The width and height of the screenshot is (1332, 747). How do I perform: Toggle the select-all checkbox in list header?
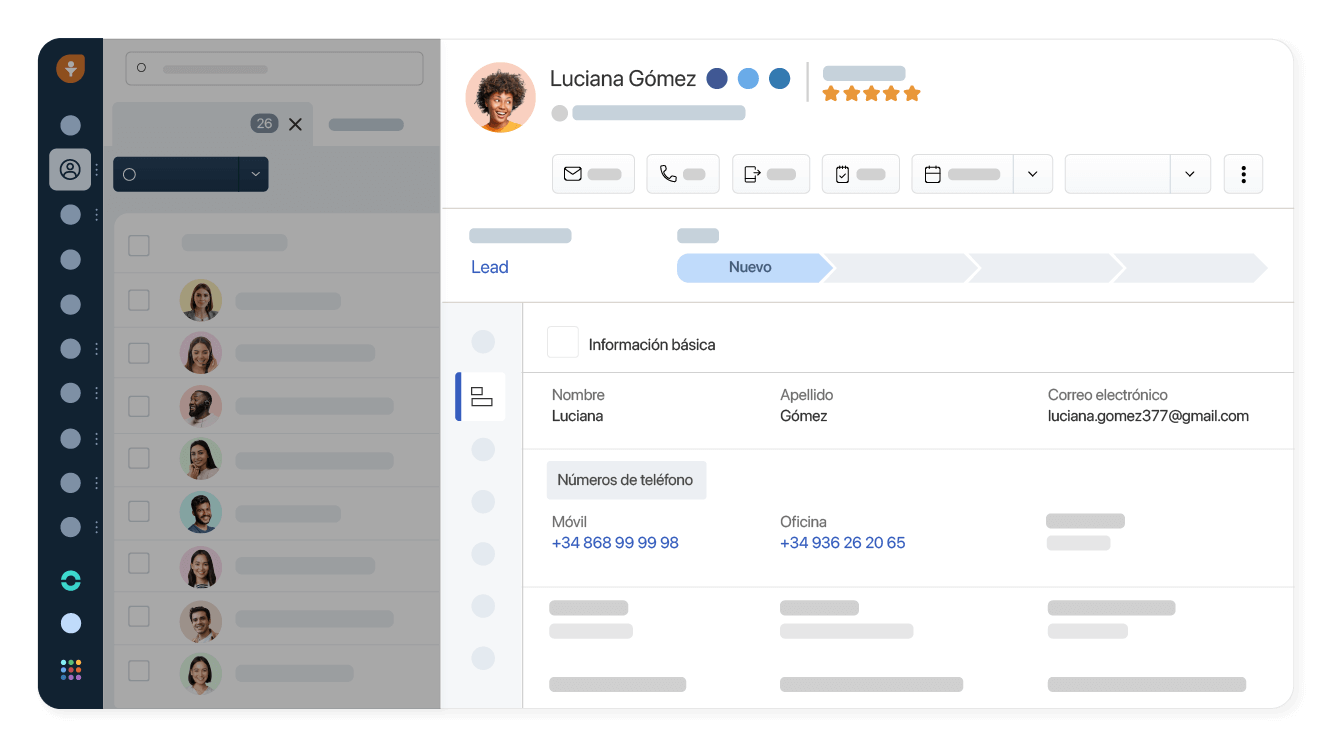click(x=139, y=245)
